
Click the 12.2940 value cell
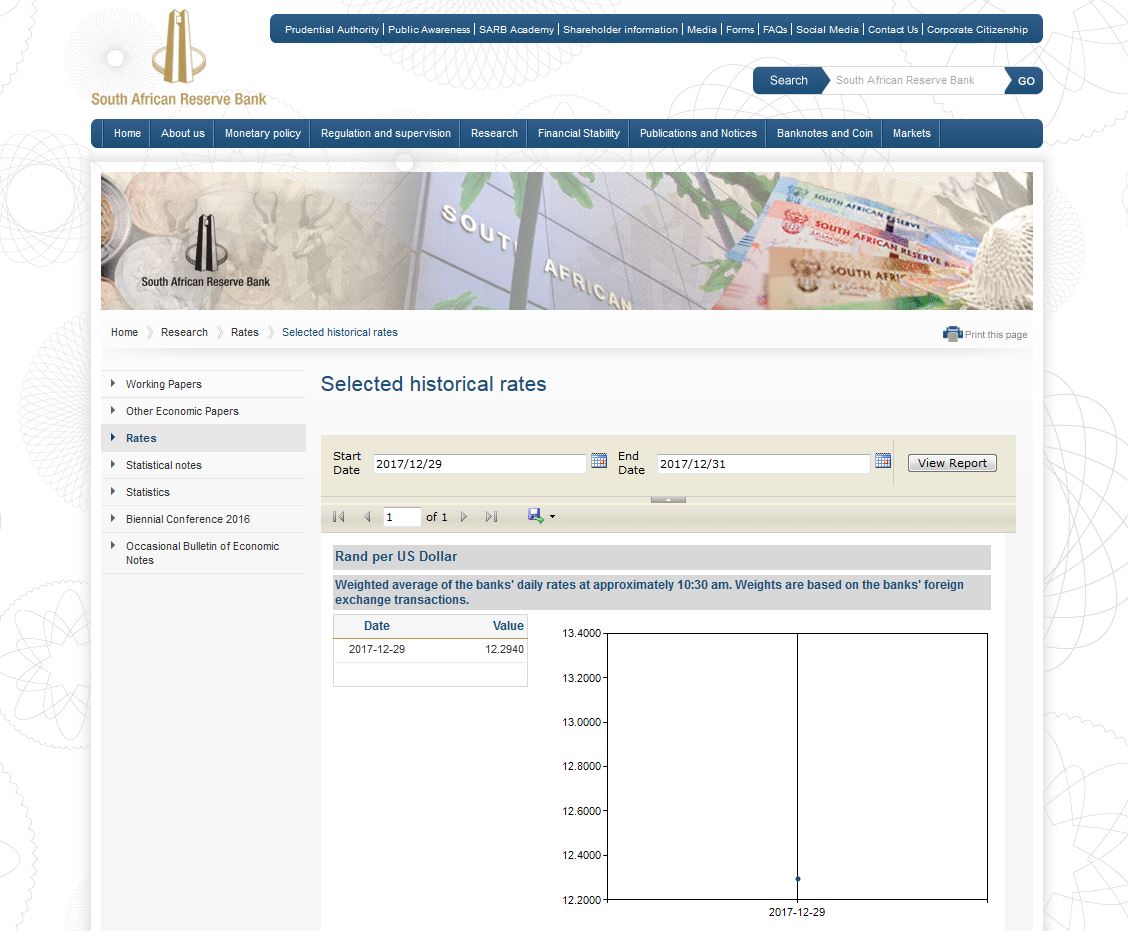coord(504,649)
